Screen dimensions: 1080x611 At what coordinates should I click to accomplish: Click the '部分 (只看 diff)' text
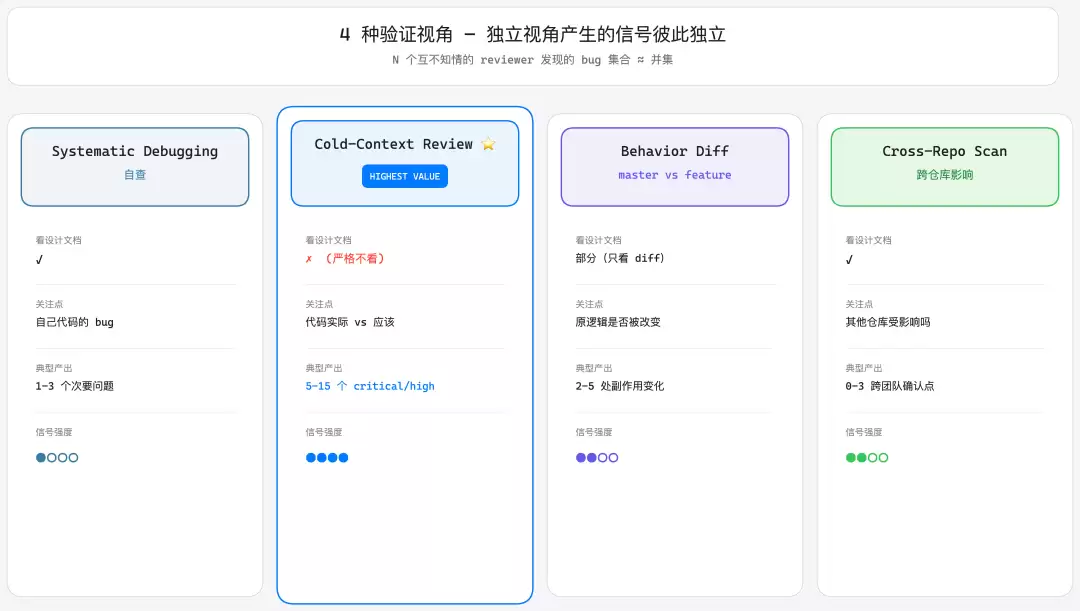coord(620,258)
